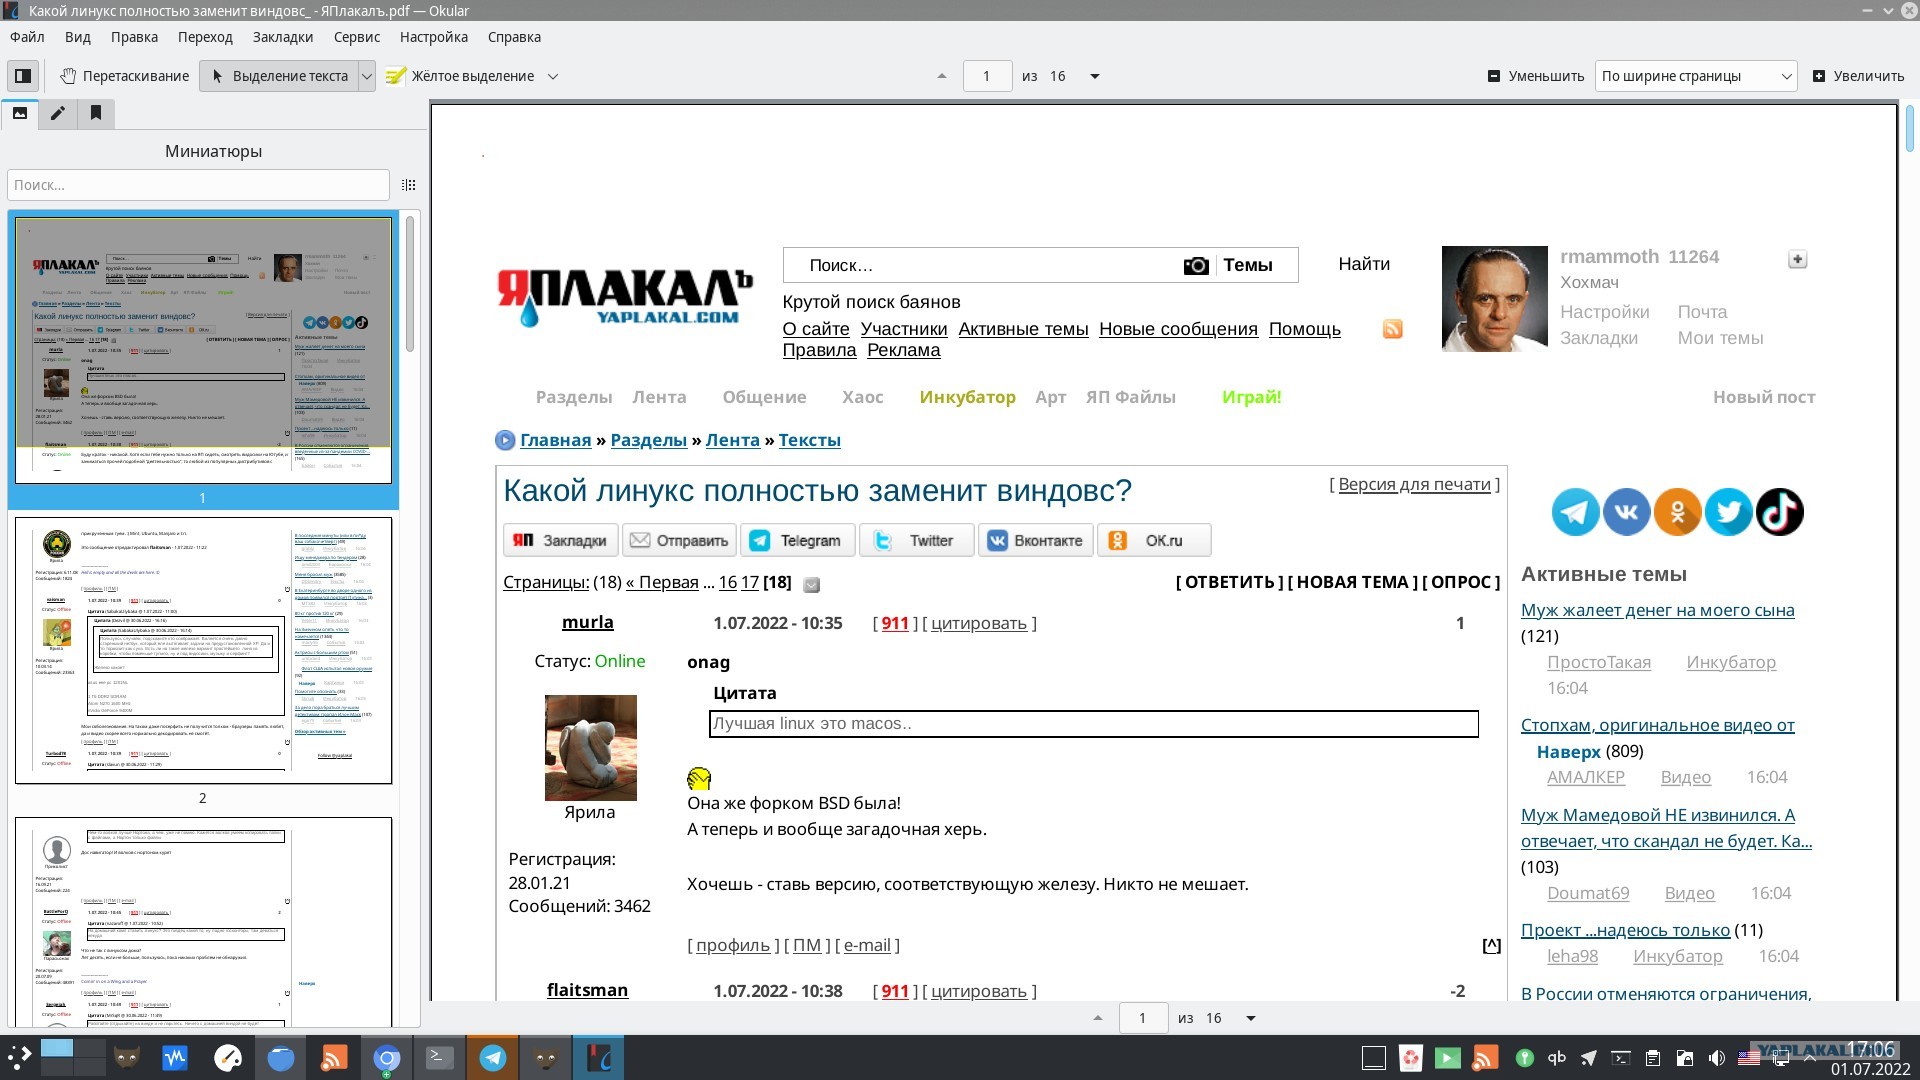Select the Перетаскивание browse tool
The image size is (1920, 1080).
coord(124,76)
